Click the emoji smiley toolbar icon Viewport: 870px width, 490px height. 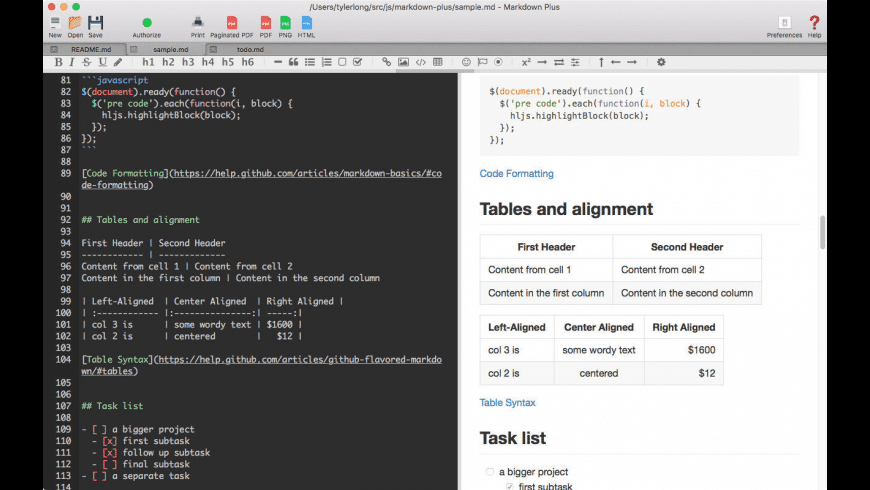(x=466, y=62)
